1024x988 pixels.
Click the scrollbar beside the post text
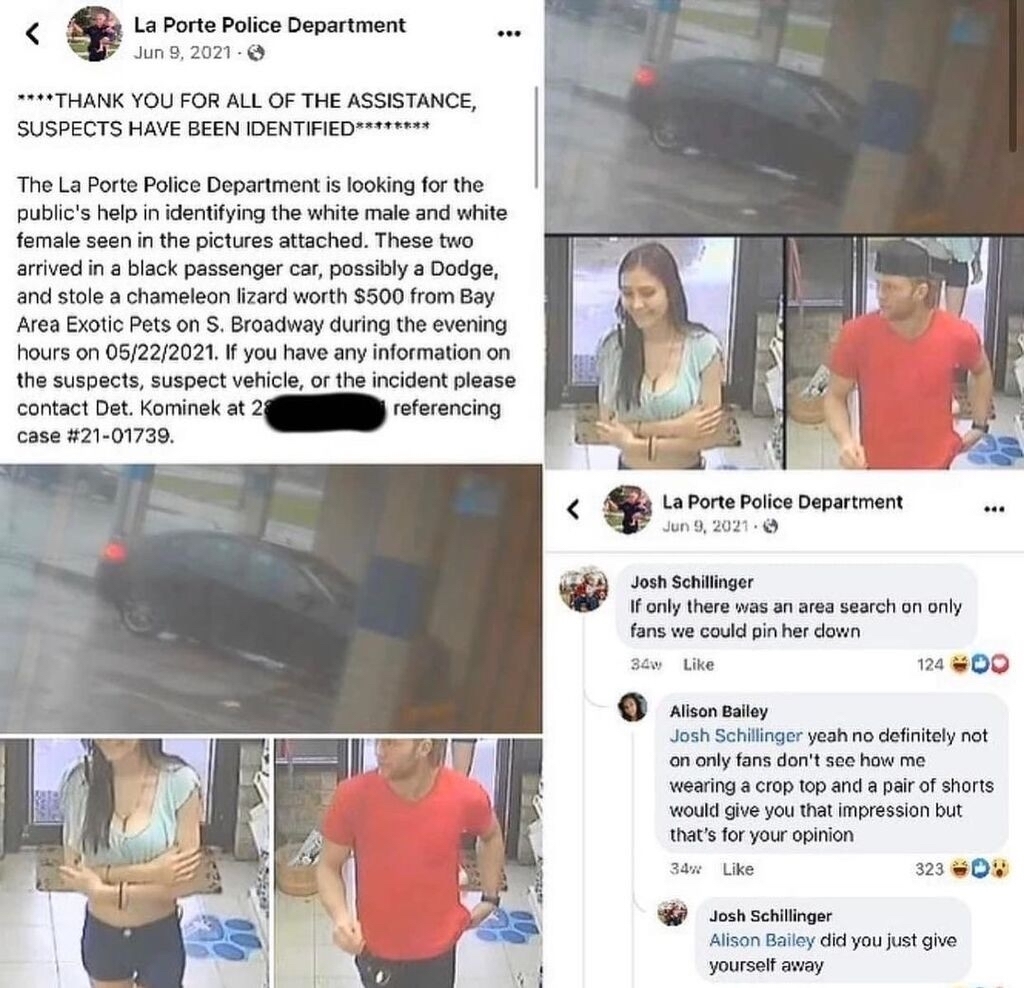click(537, 137)
